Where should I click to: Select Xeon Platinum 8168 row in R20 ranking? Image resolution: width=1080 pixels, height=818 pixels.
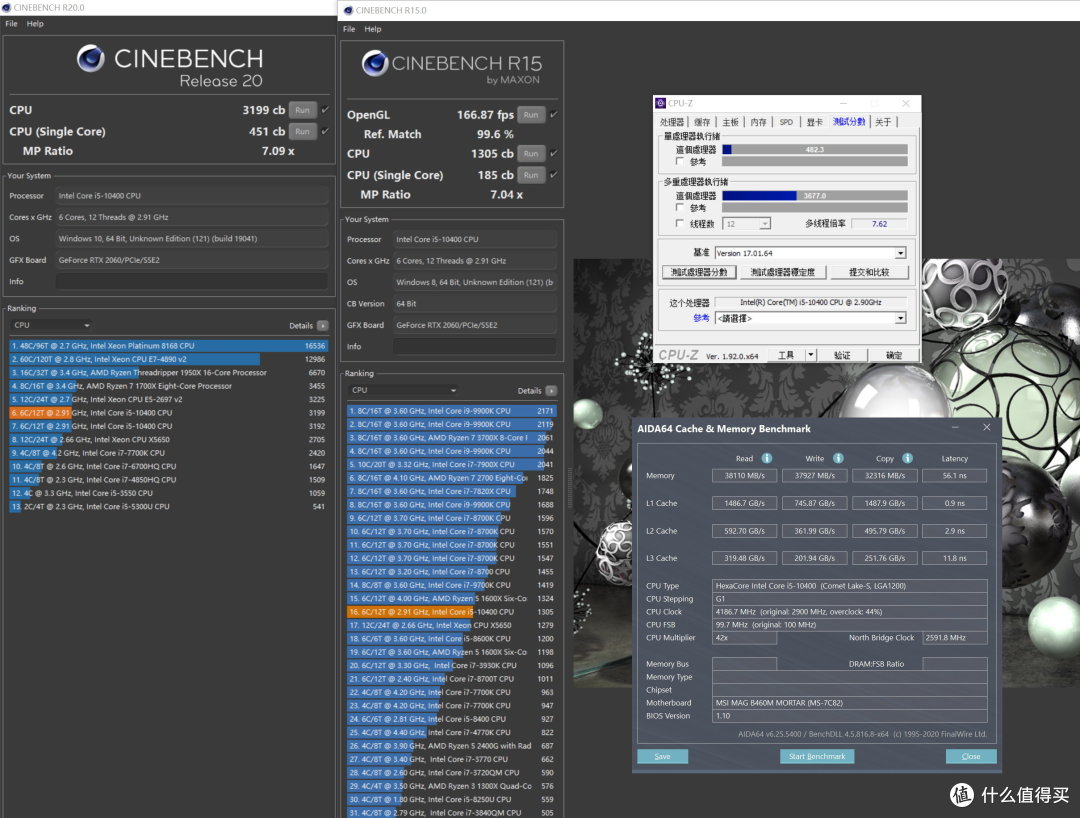(168, 346)
